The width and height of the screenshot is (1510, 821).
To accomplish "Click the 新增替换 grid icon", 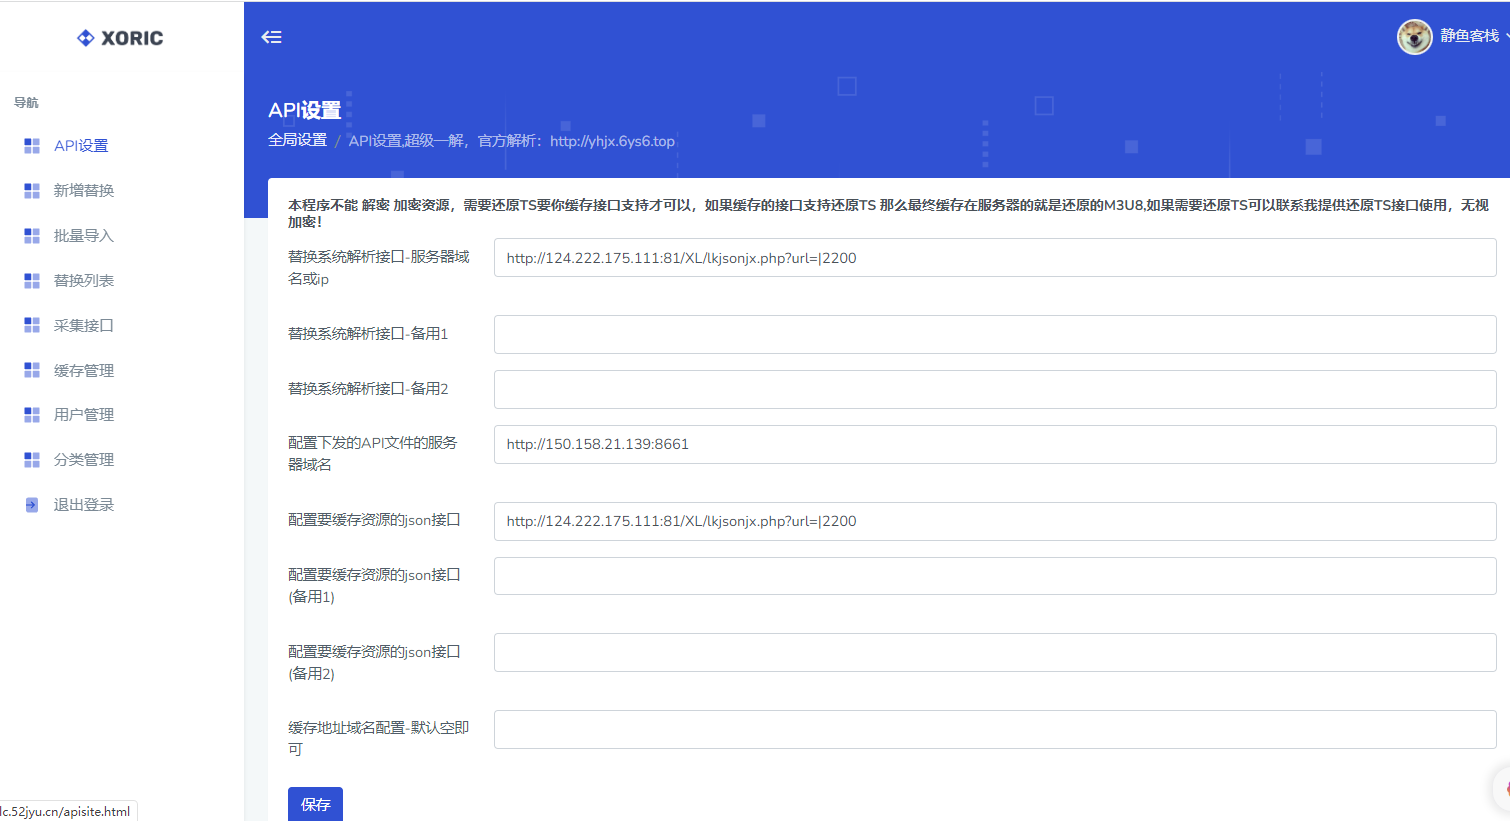I will (x=31, y=190).
